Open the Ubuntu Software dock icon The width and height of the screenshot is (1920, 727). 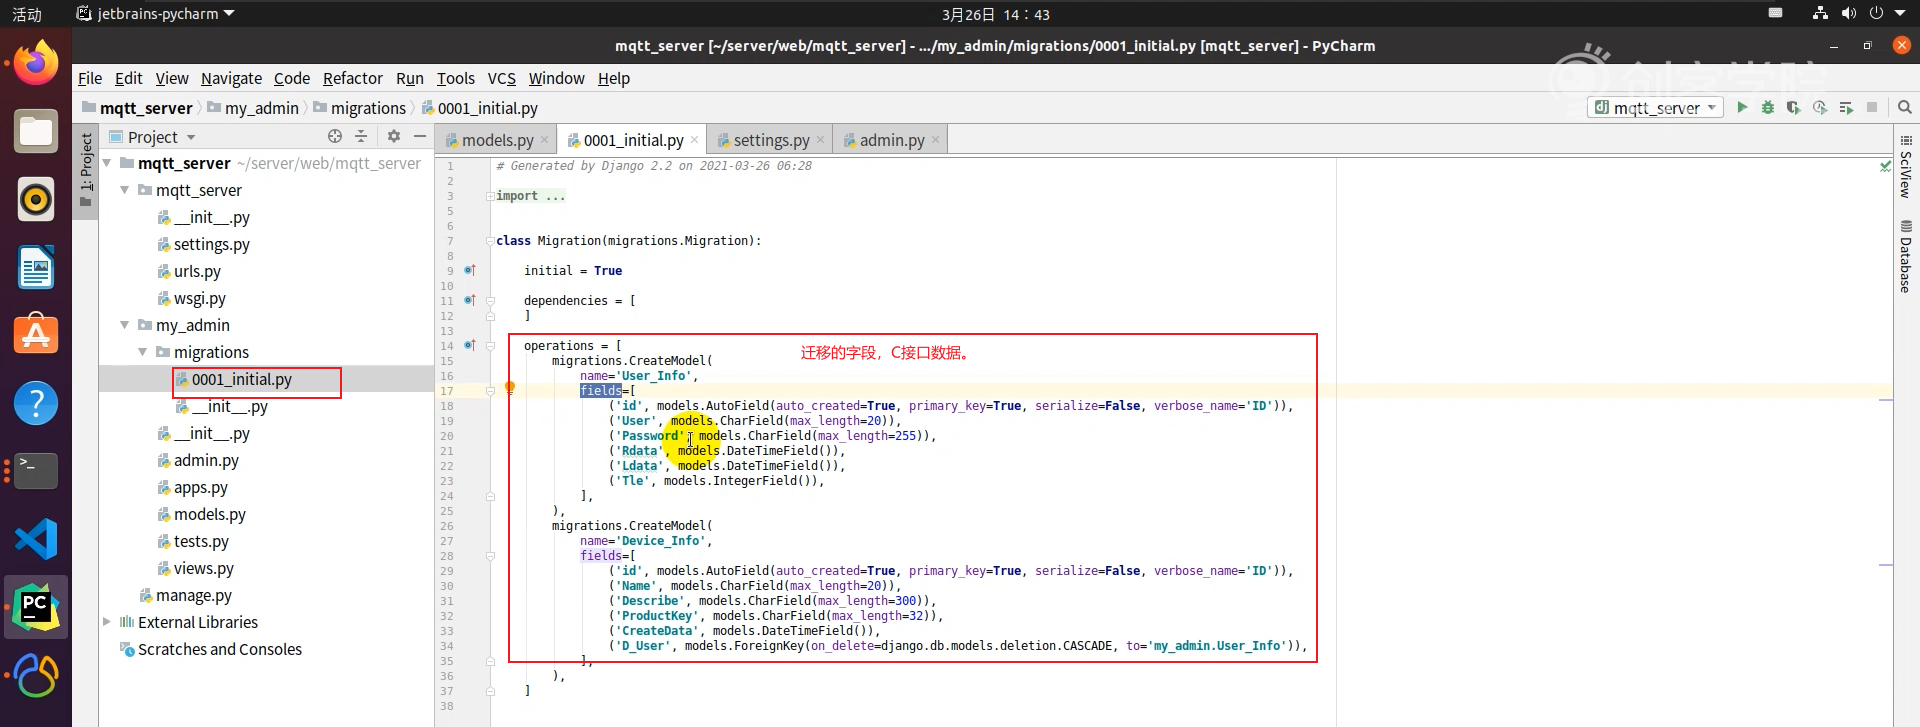[x=36, y=335]
